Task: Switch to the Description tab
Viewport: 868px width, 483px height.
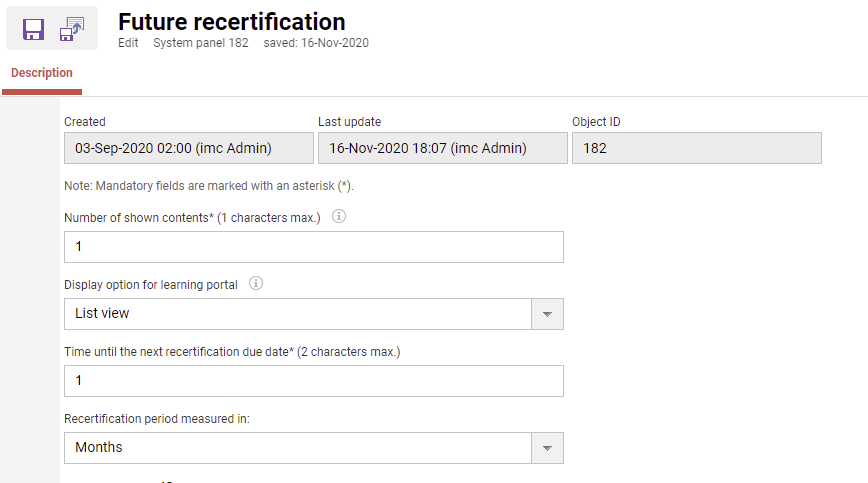Action: coord(42,73)
